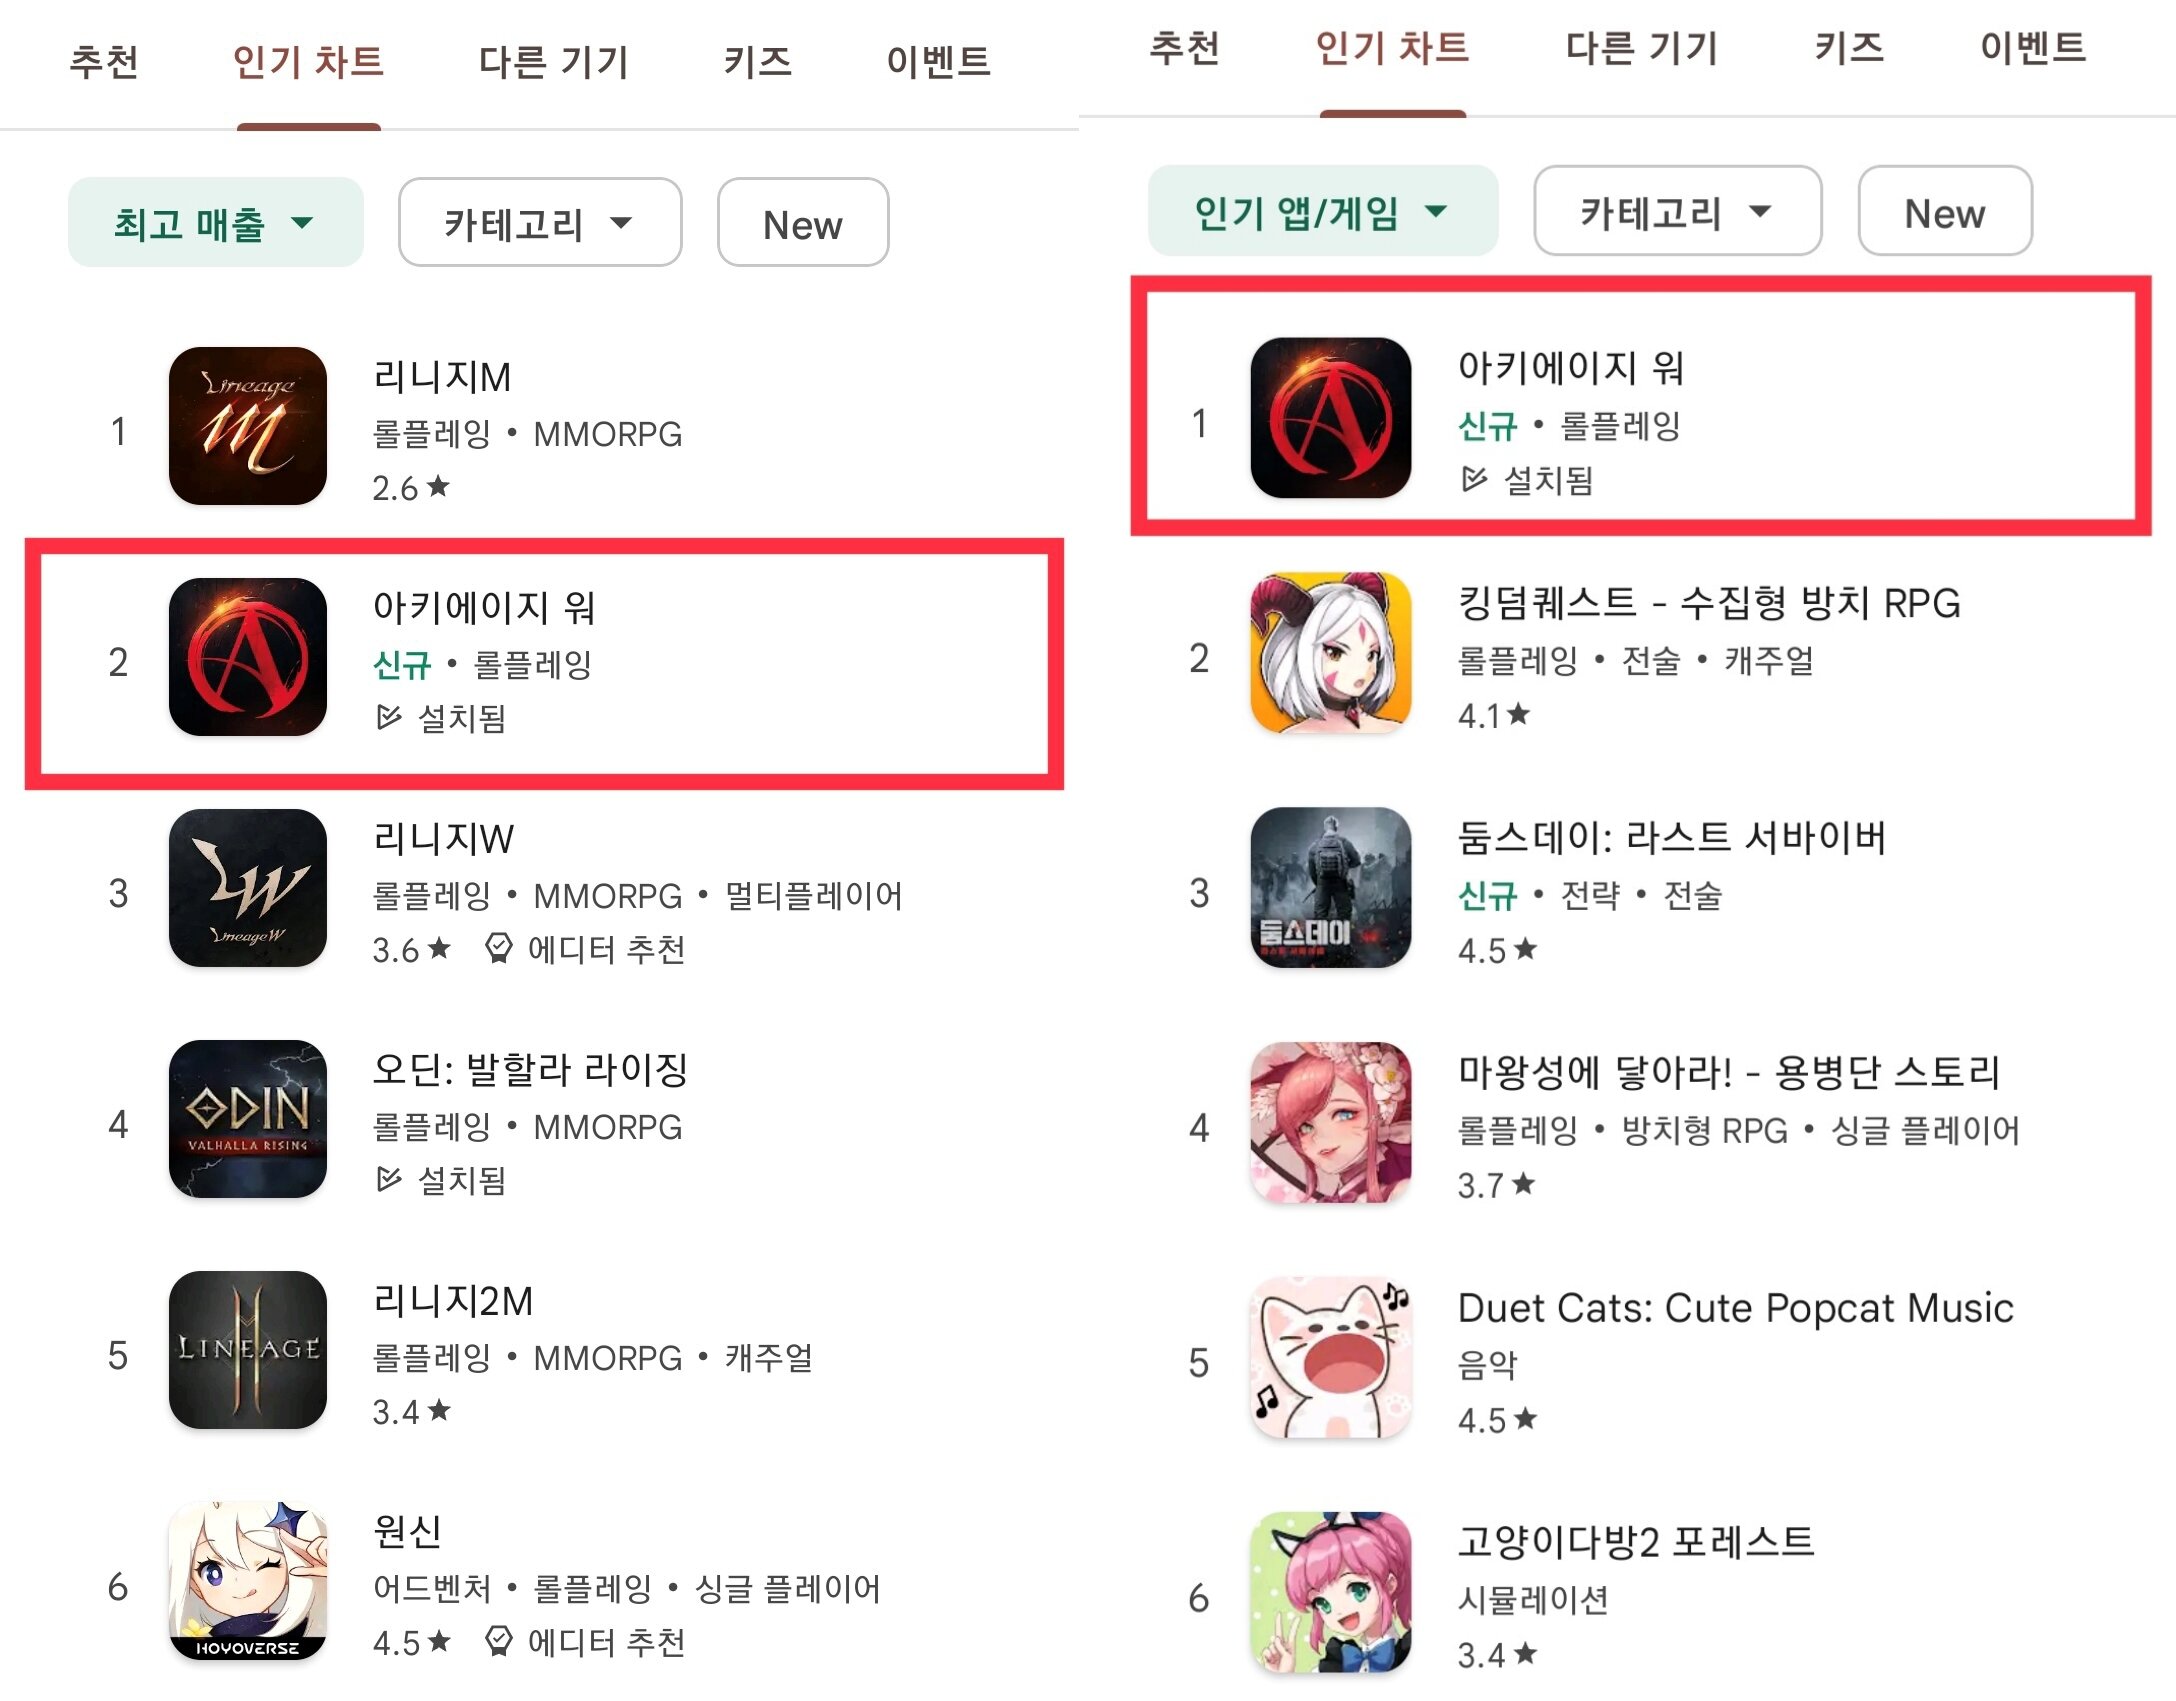The width and height of the screenshot is (2176, 1701).
Task: Tap the 오딘: 발할라 라이징 icon
Action: point(248,1119)
